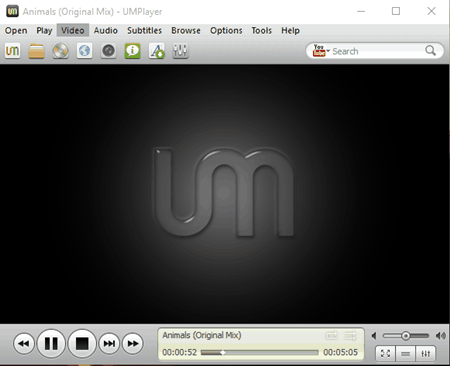
Task: Click the volume slider track
Action: coord(406,336)
